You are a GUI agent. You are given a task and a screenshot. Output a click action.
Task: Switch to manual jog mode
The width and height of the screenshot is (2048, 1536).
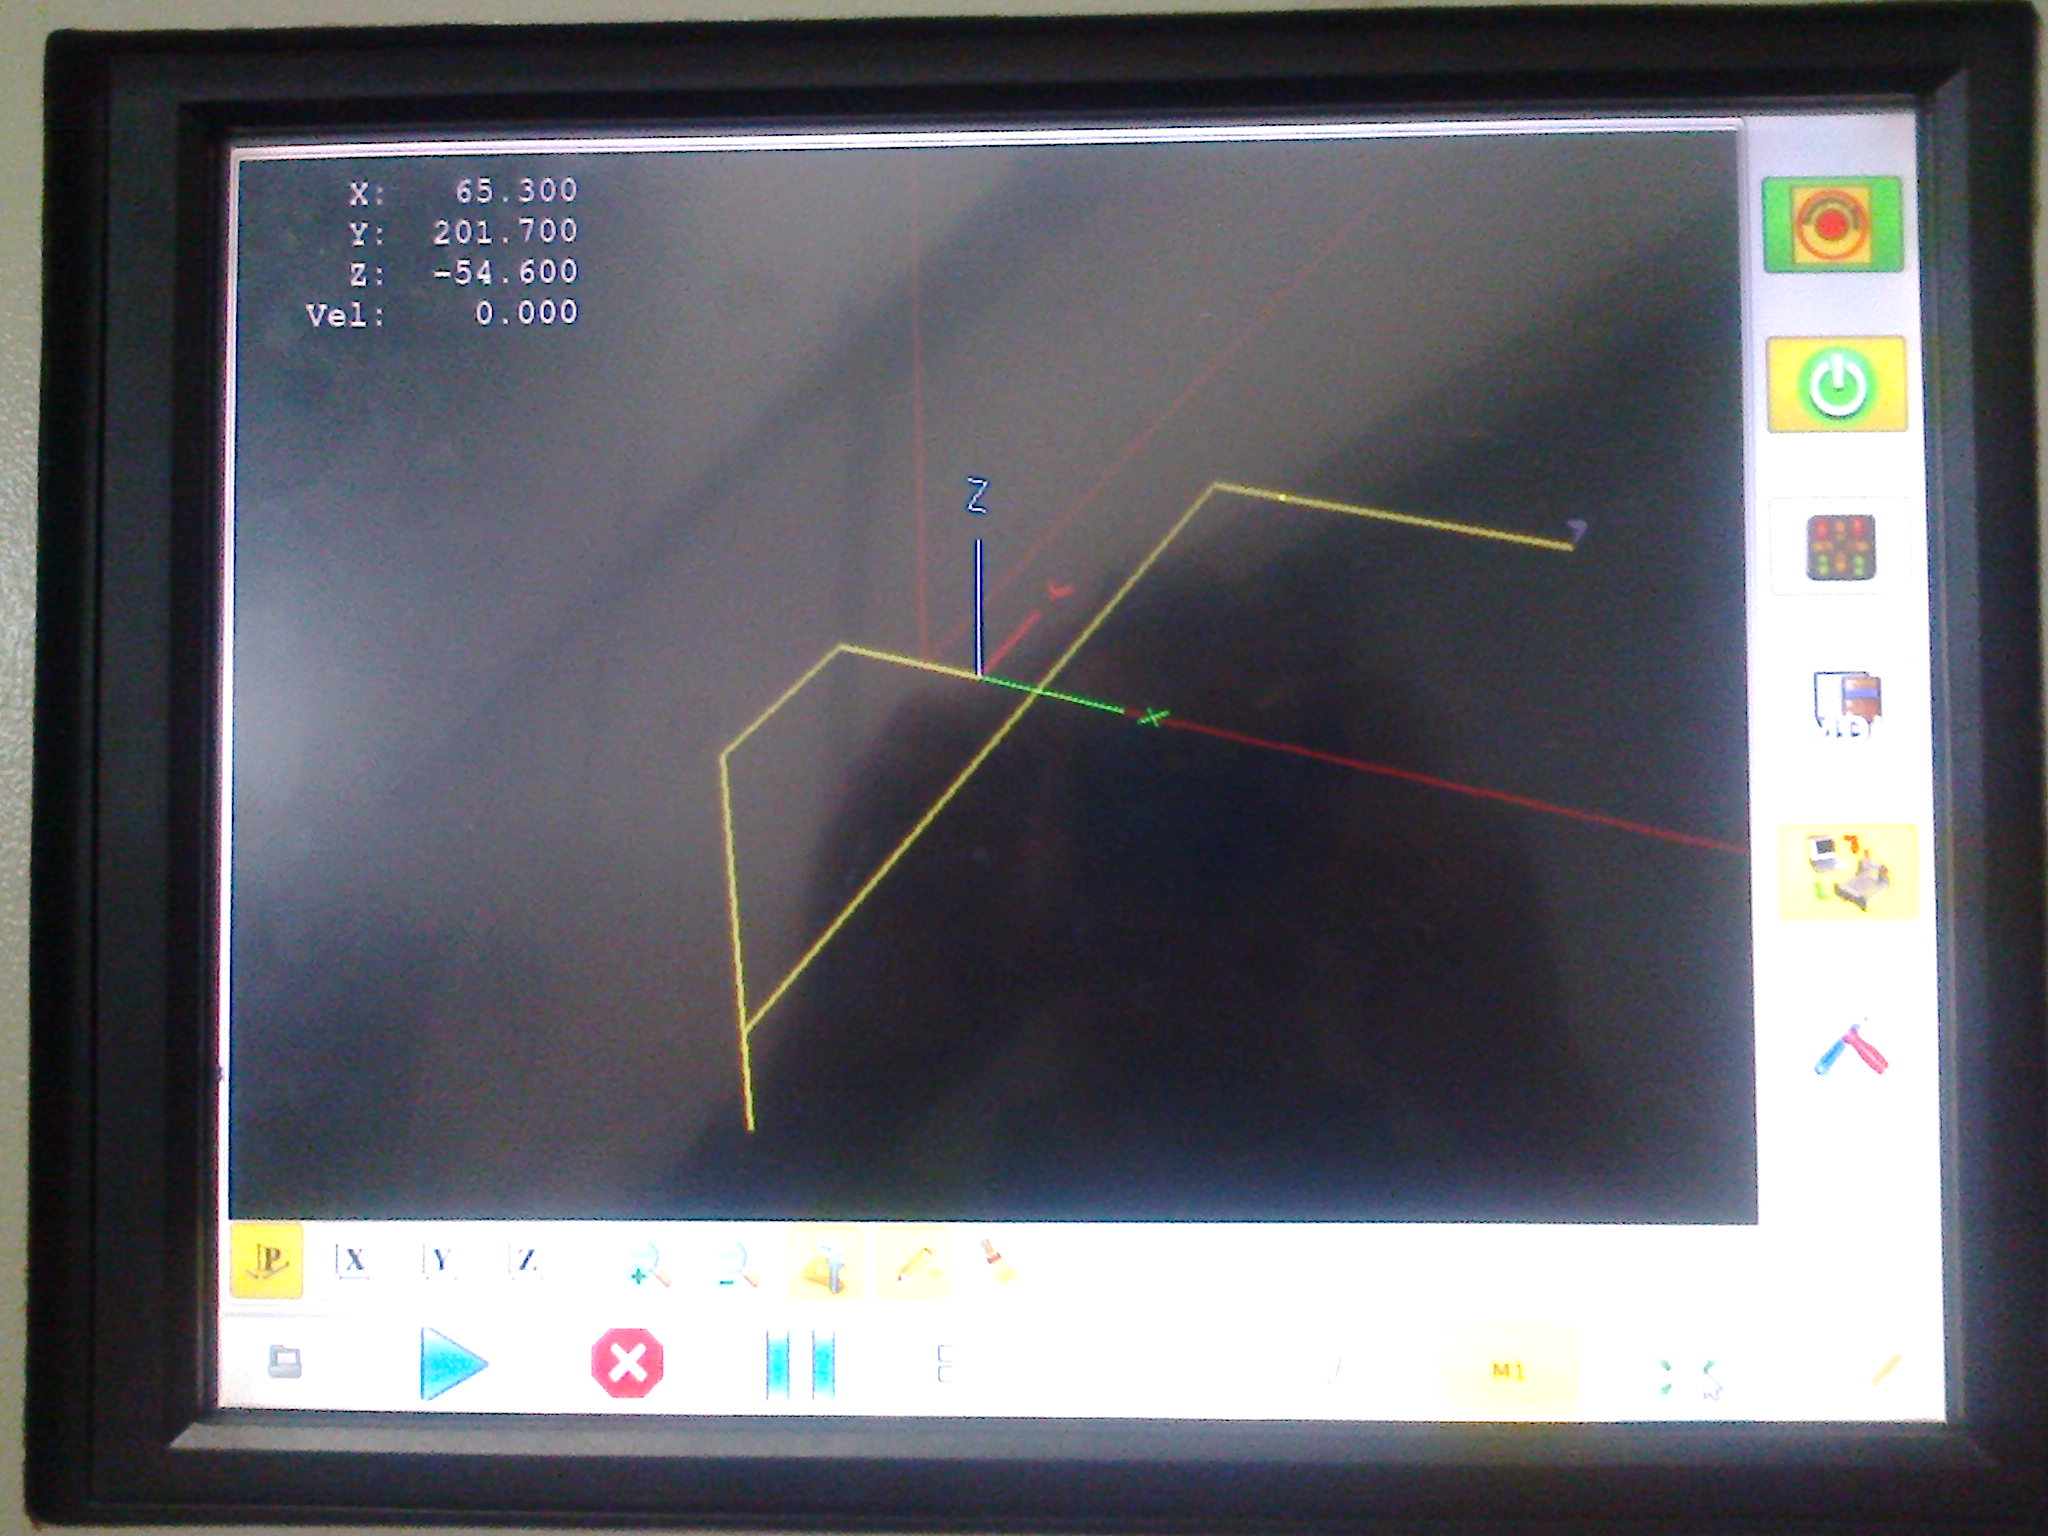click(1841, 547)
